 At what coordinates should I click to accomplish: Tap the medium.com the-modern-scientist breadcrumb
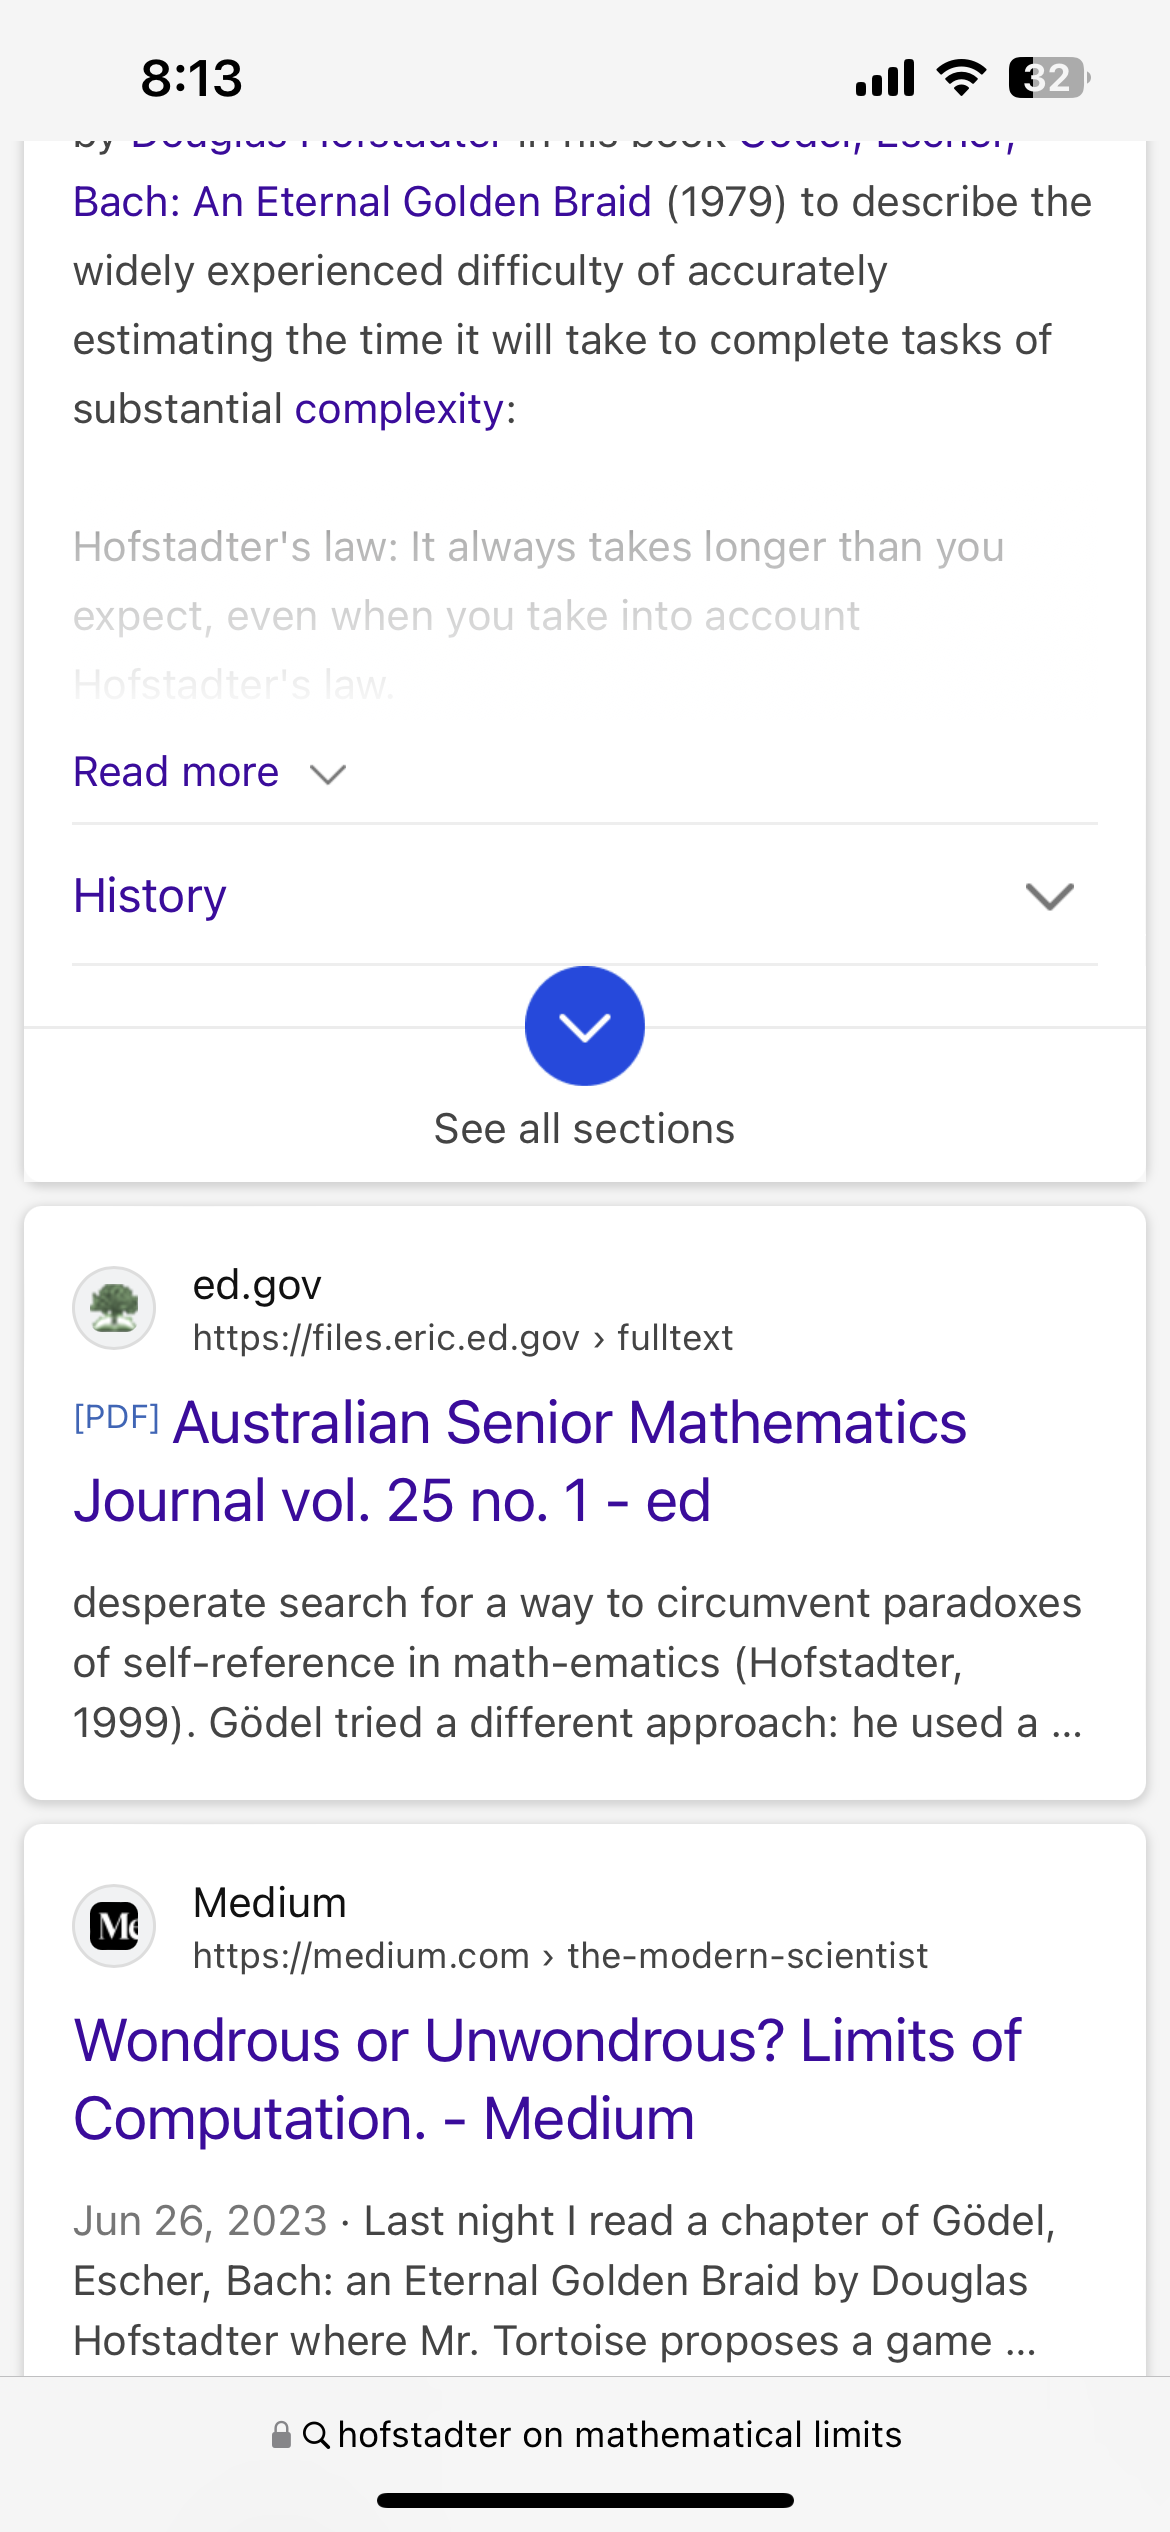[560, 1956]
